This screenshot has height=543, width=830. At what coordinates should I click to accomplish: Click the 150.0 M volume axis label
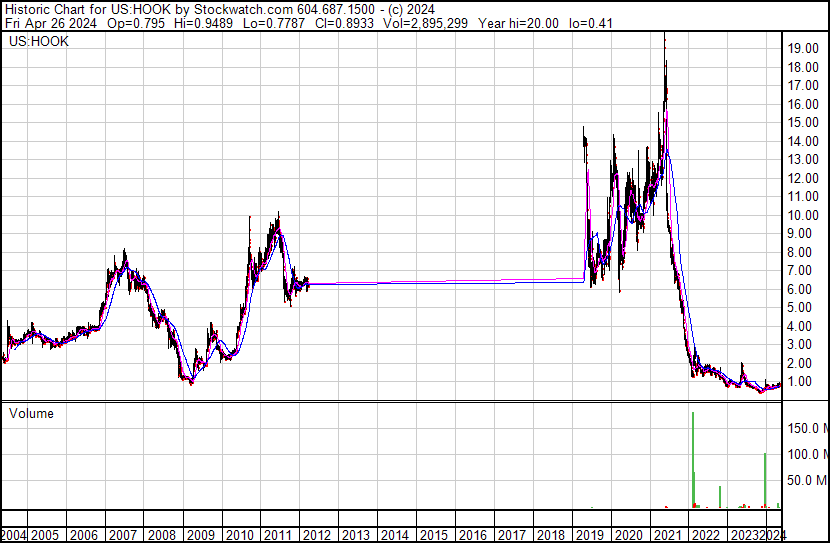(x=805, y=428)
